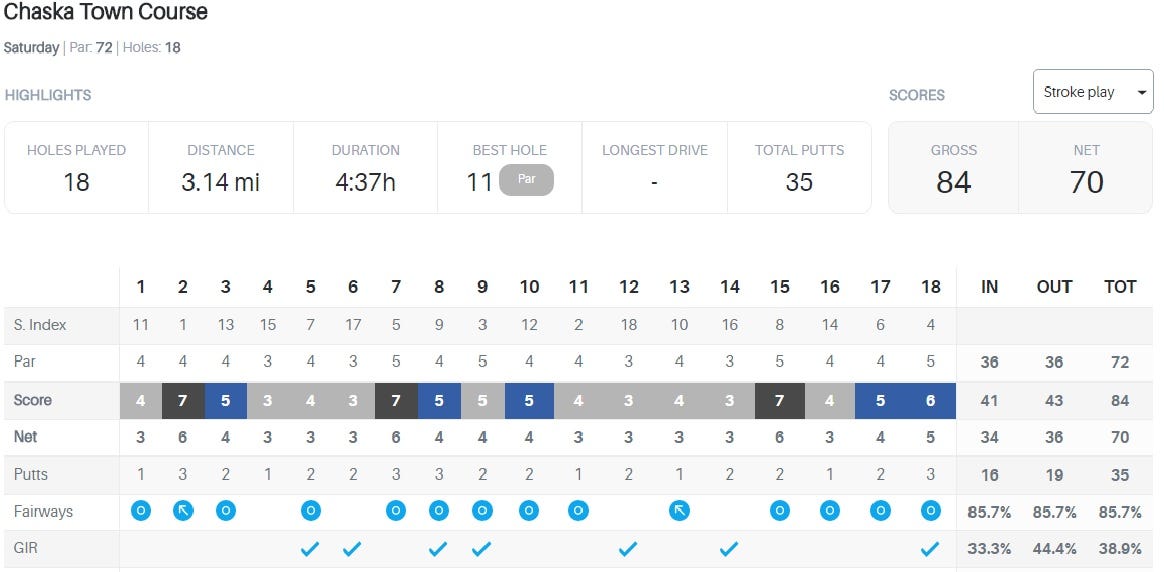Click hole 1 fairway hit icon
The width and height of the screenshot is (1164, 572).
click(x=141, y=511)
